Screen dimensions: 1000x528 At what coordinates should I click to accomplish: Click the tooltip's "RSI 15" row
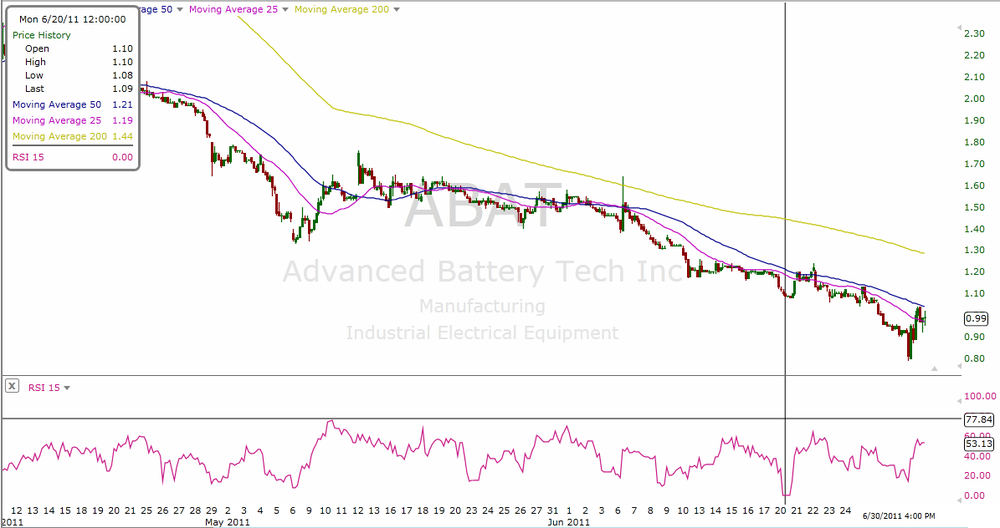73,157
